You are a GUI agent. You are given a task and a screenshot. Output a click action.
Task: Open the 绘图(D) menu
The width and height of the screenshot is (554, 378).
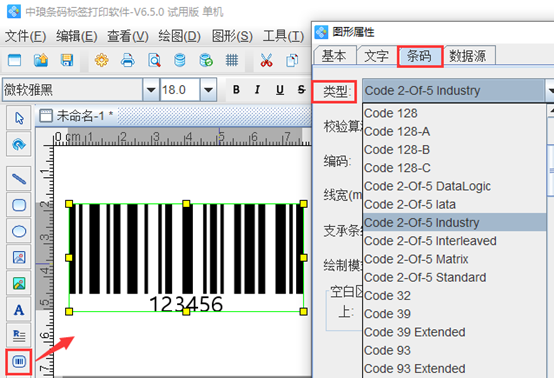click(x=179, y=36)
